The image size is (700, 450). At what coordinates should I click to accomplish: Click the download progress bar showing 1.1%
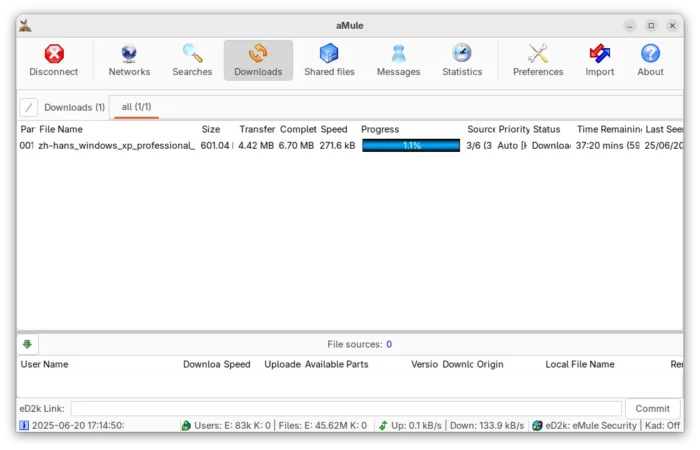coord(411,146)
